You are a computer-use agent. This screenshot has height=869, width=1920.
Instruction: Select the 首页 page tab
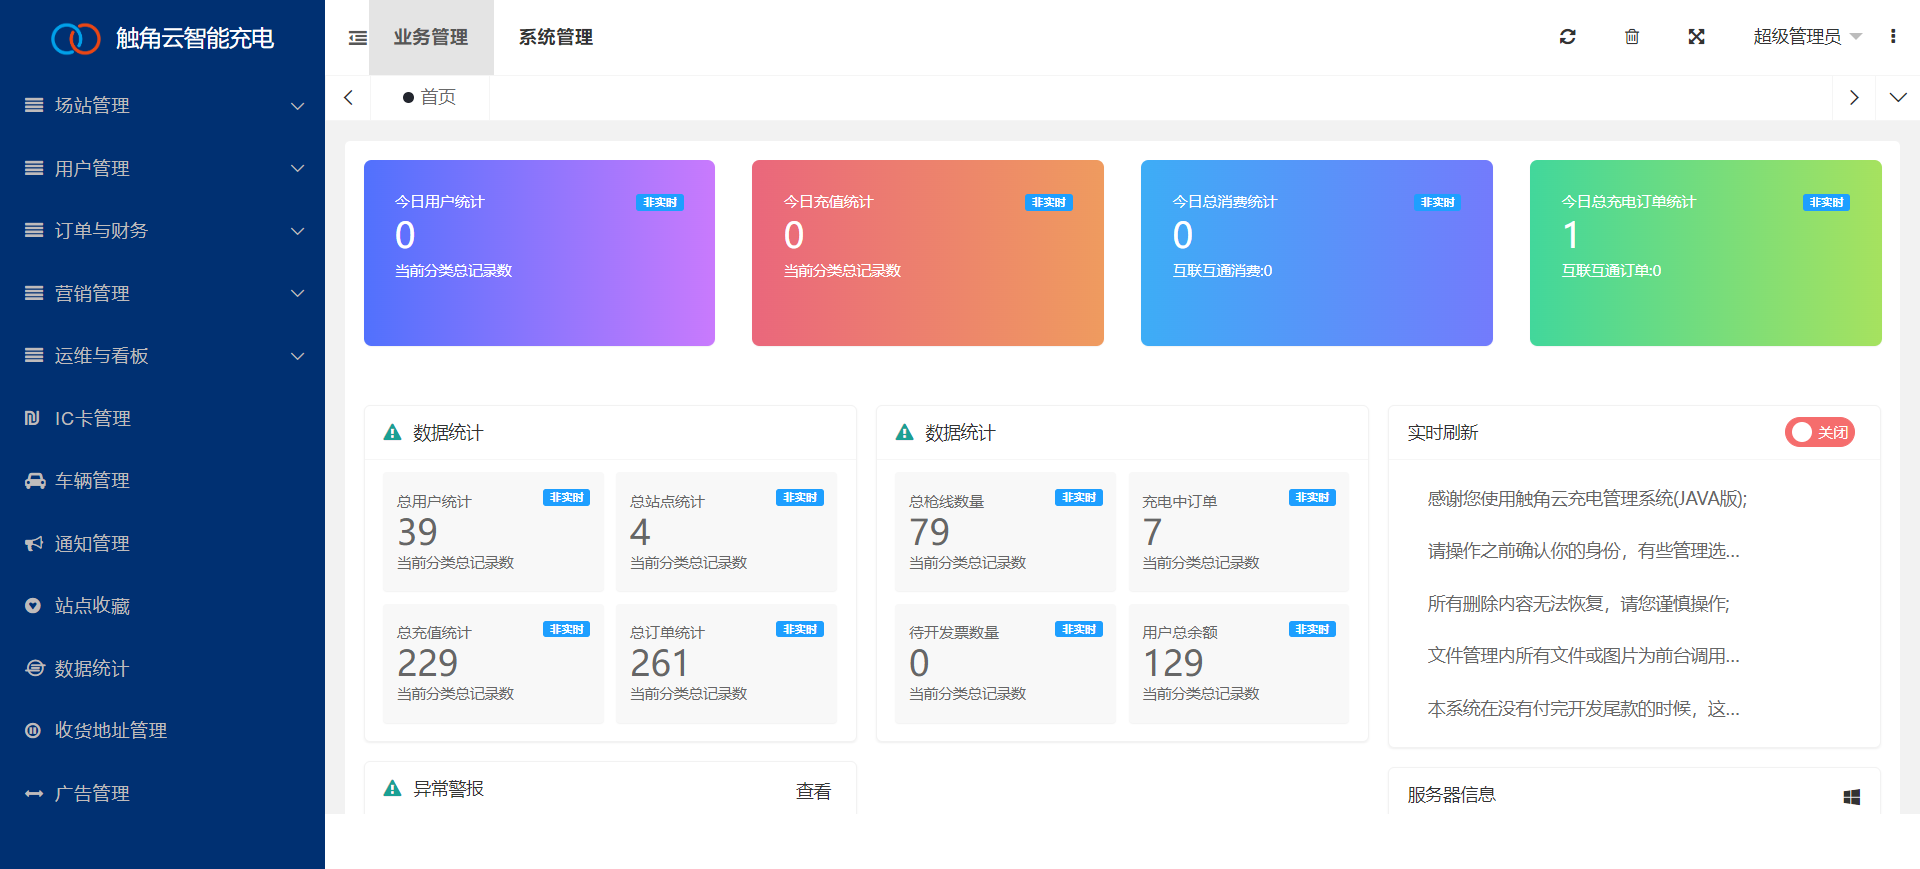click(x=430, y=98)
